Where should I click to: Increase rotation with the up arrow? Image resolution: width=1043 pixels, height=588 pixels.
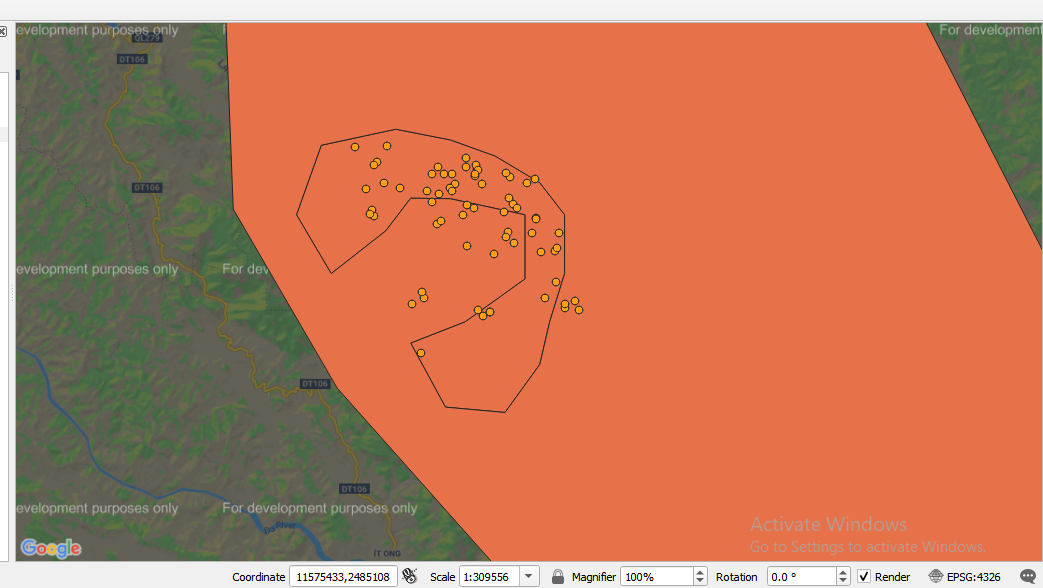(x=843, y=572)
